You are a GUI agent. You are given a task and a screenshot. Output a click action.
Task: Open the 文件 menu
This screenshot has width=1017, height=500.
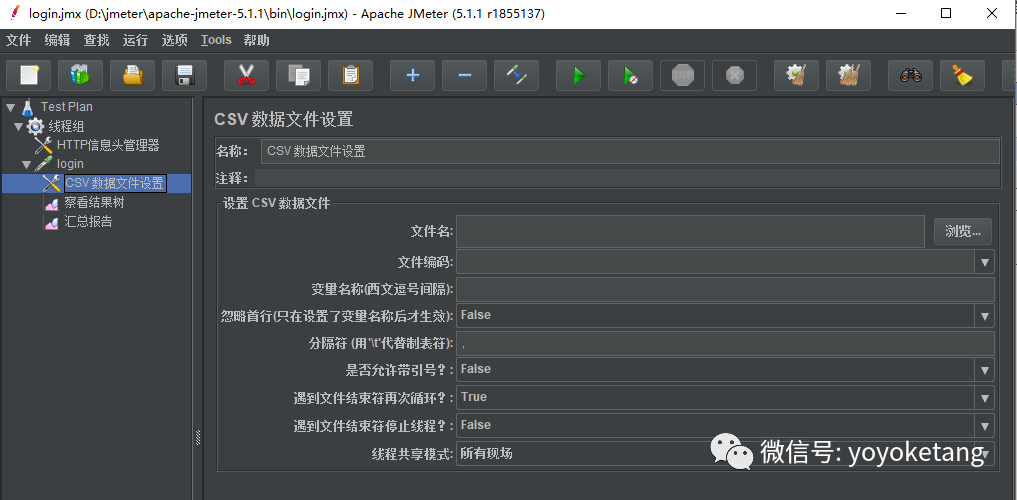point(18,40)
